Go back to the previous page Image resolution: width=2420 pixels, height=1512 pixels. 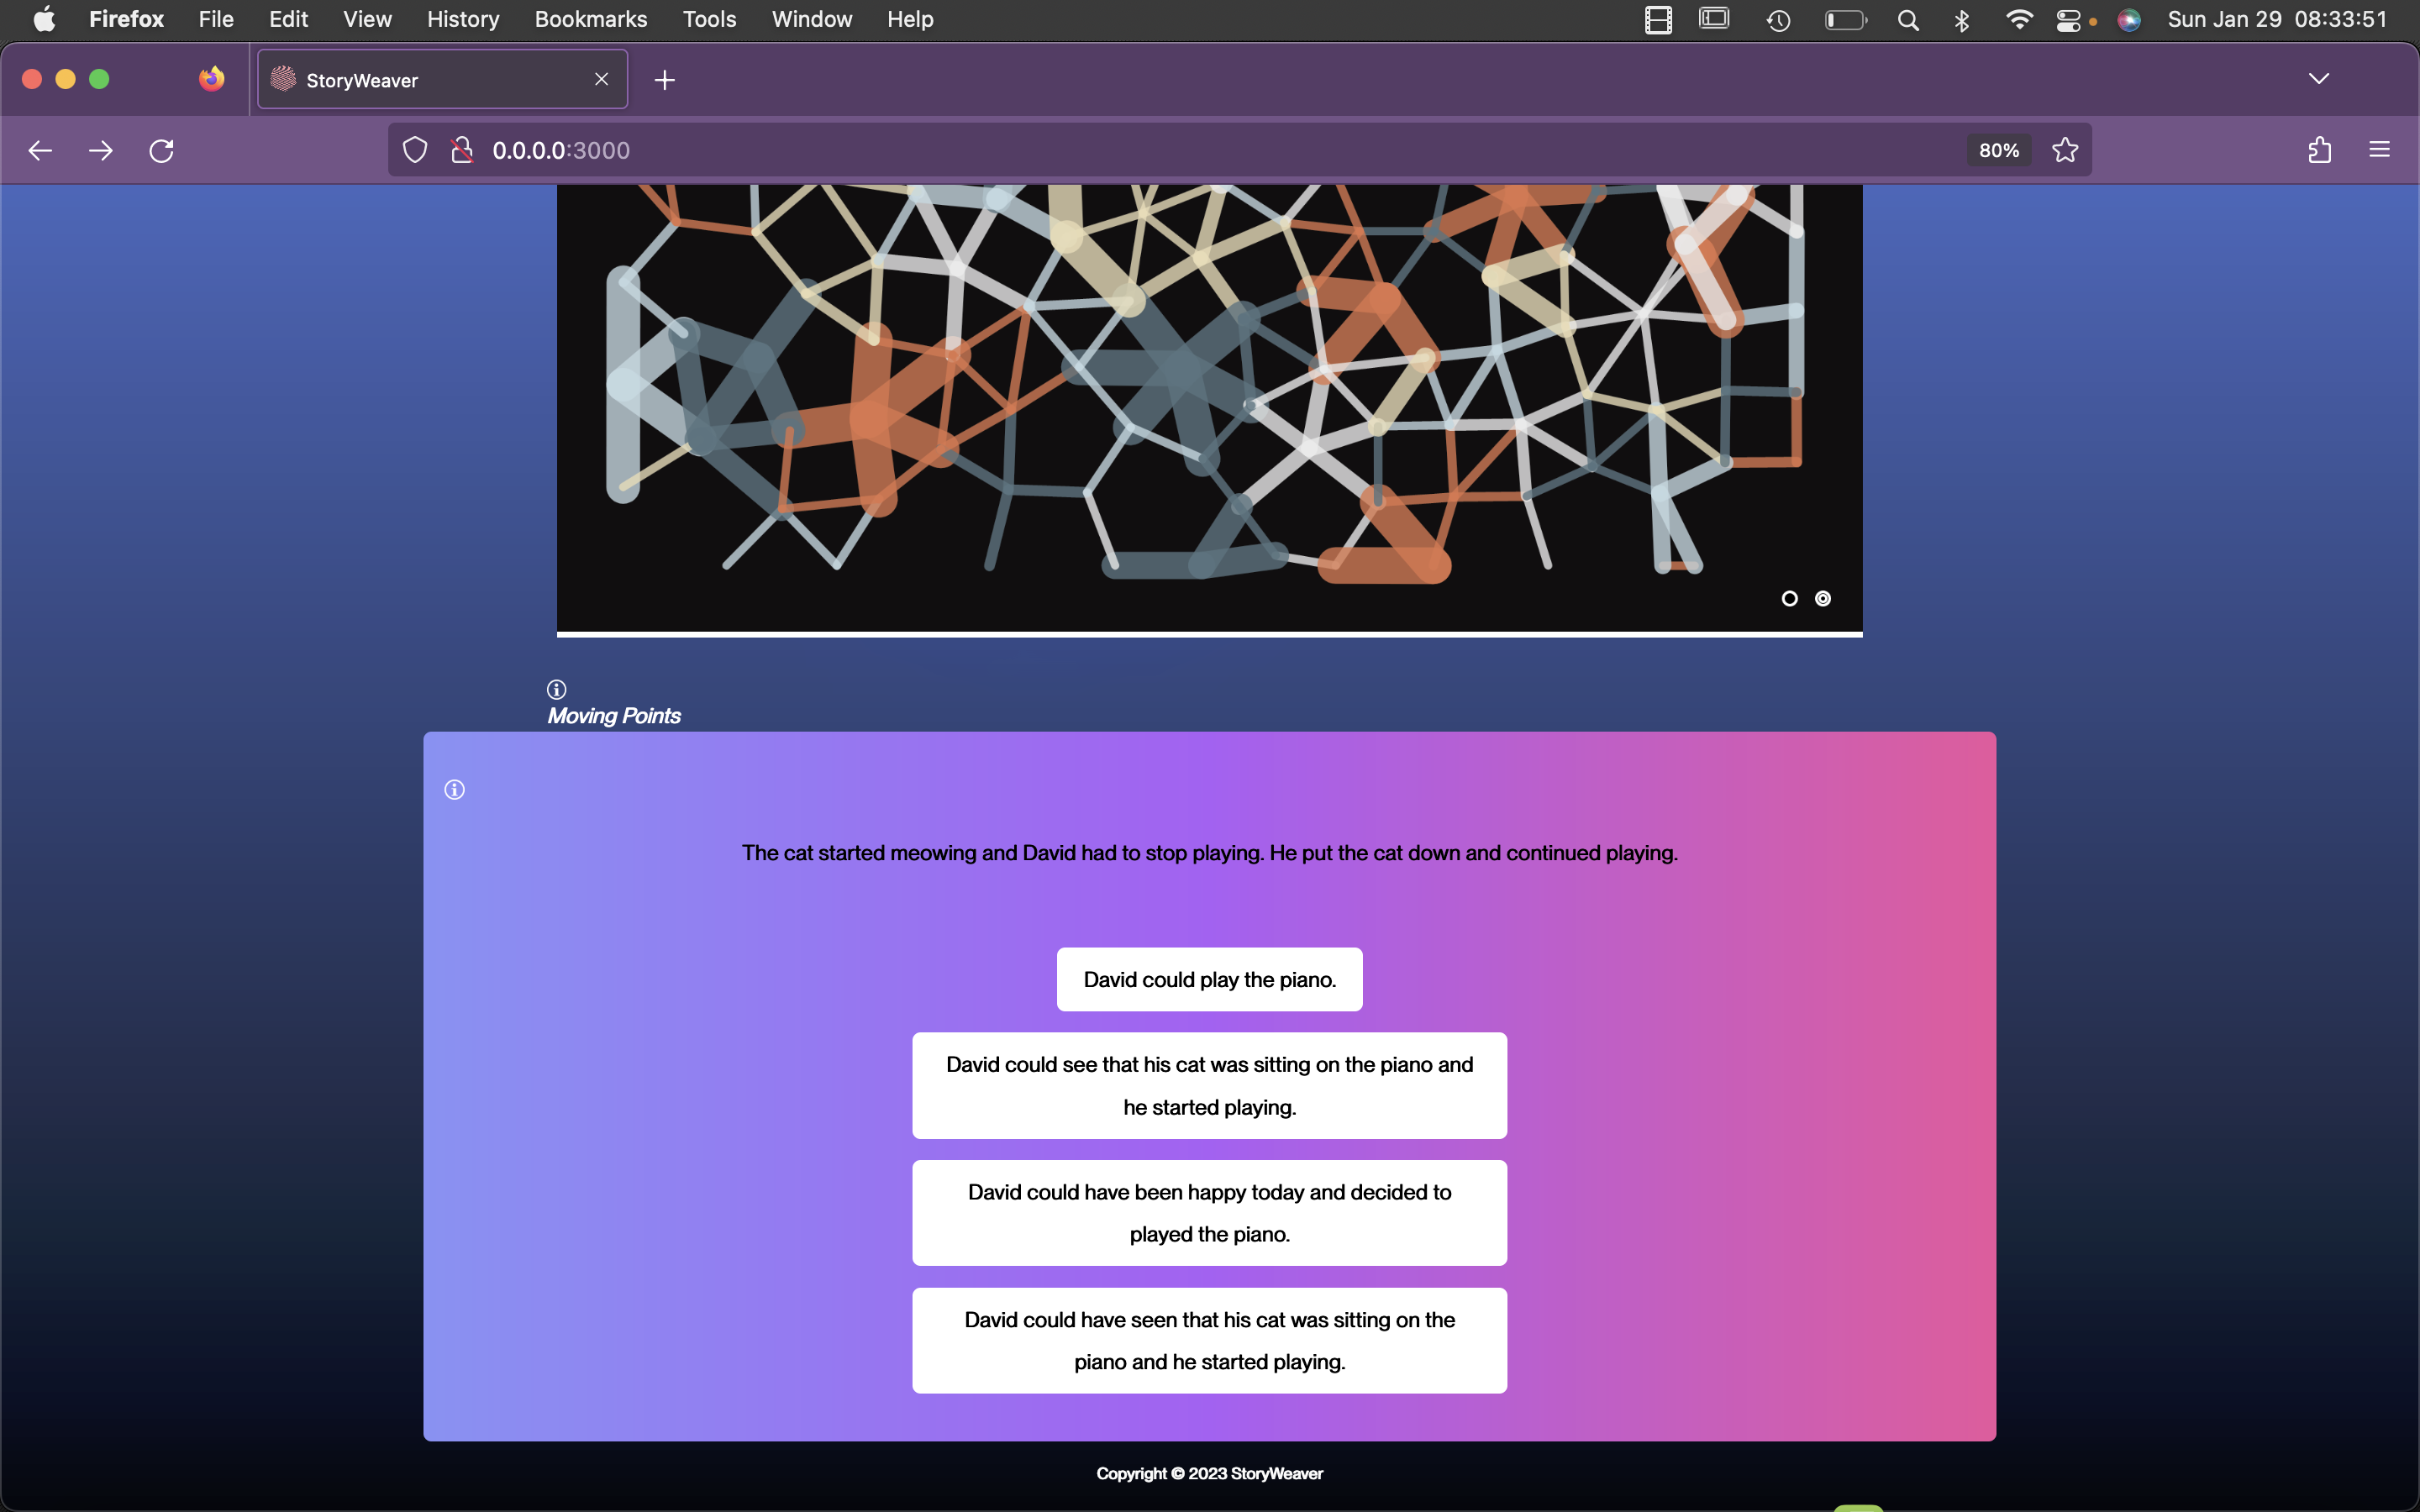40,150
